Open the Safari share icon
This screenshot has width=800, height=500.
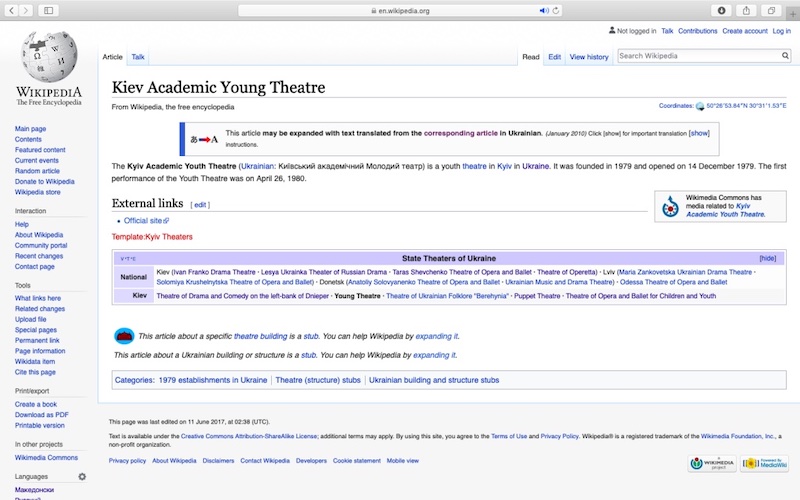(746, 10)
